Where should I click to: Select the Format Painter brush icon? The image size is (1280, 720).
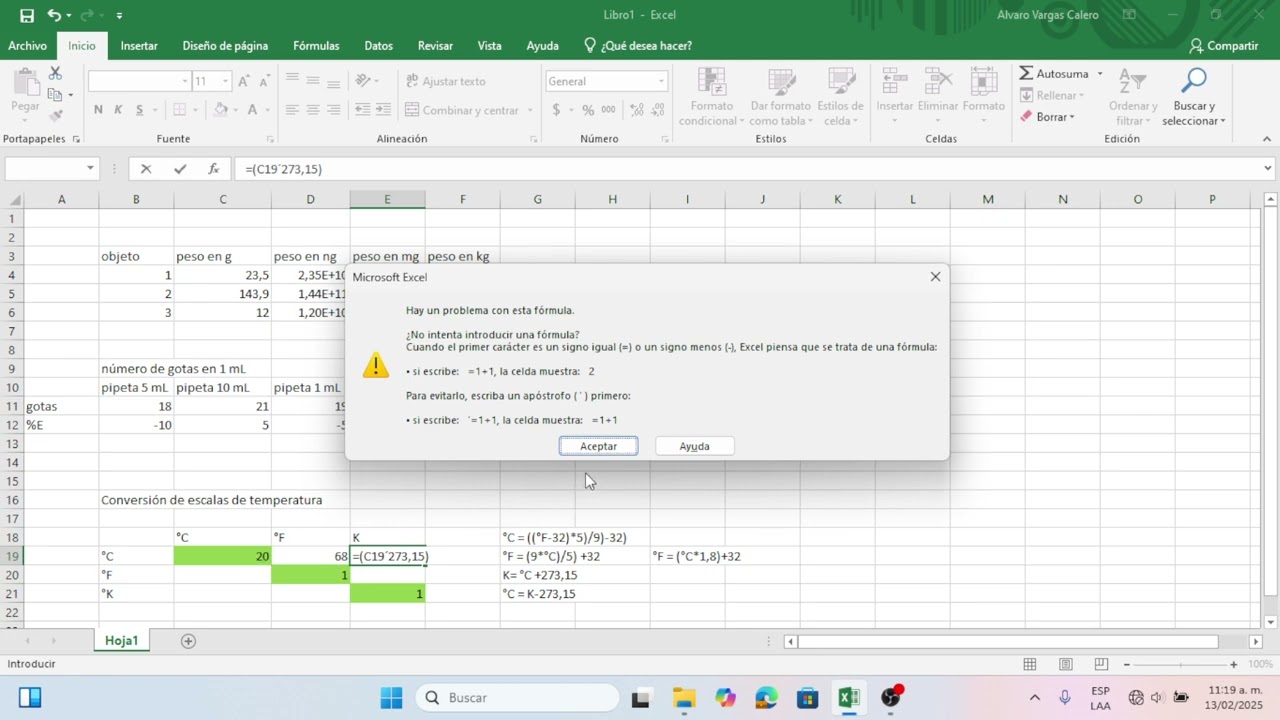pos(55,116)
